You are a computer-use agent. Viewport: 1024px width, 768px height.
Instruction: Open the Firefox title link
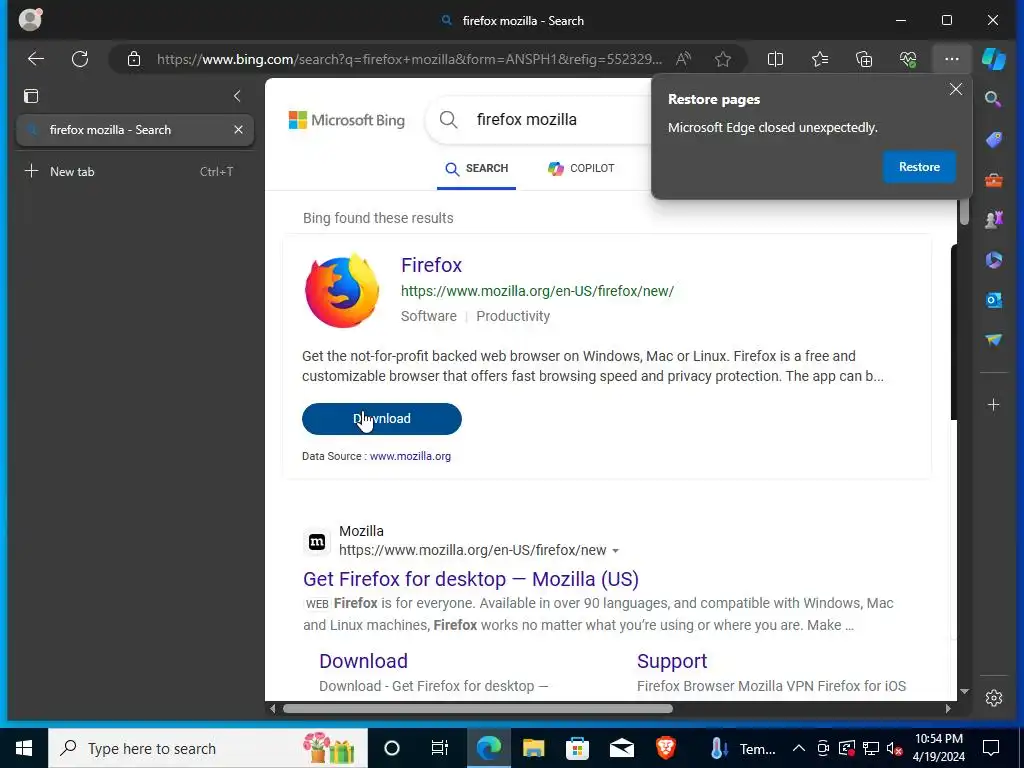click(x=431, y=265)
